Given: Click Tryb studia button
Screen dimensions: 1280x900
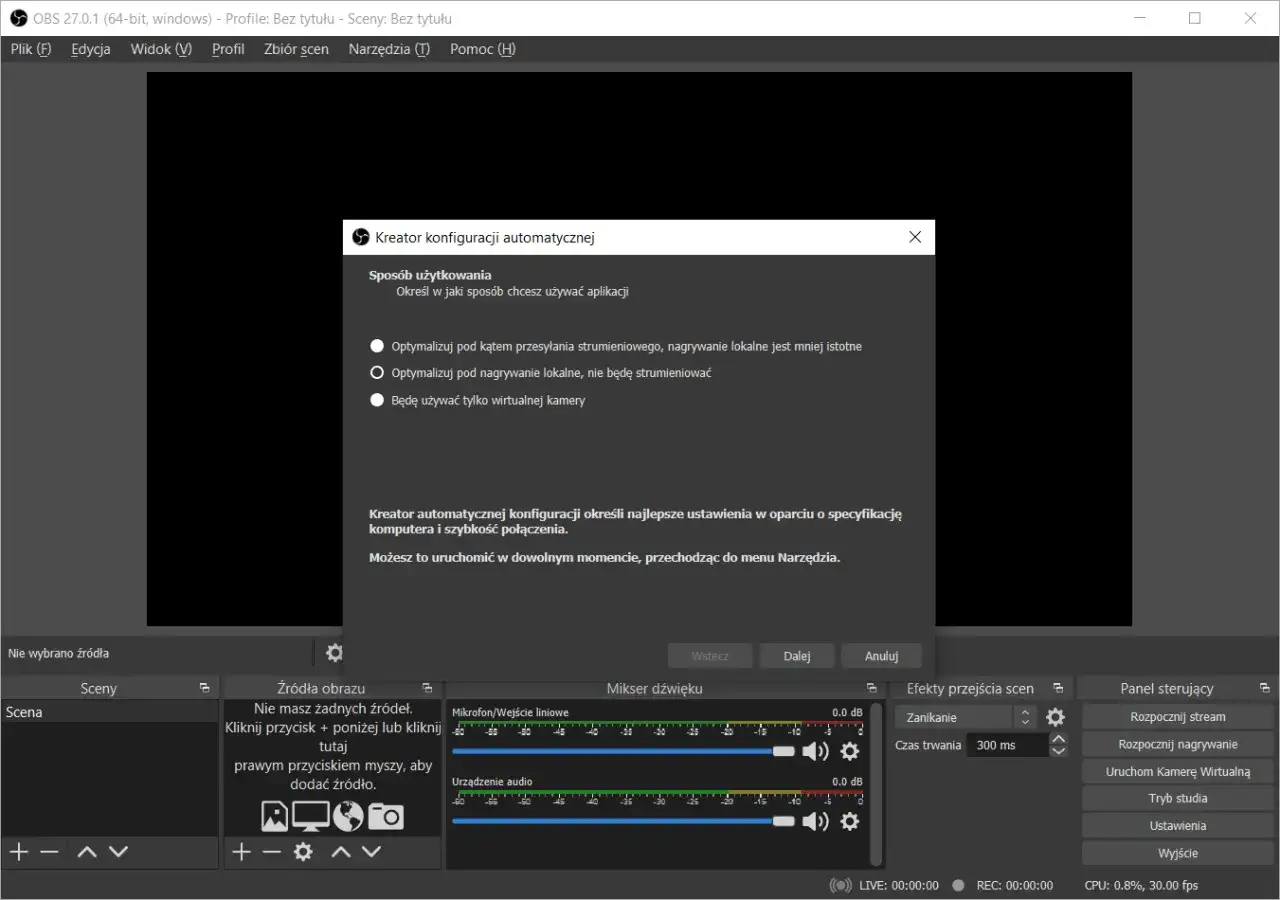Looking at the screenshot, I should point(1178,798).
